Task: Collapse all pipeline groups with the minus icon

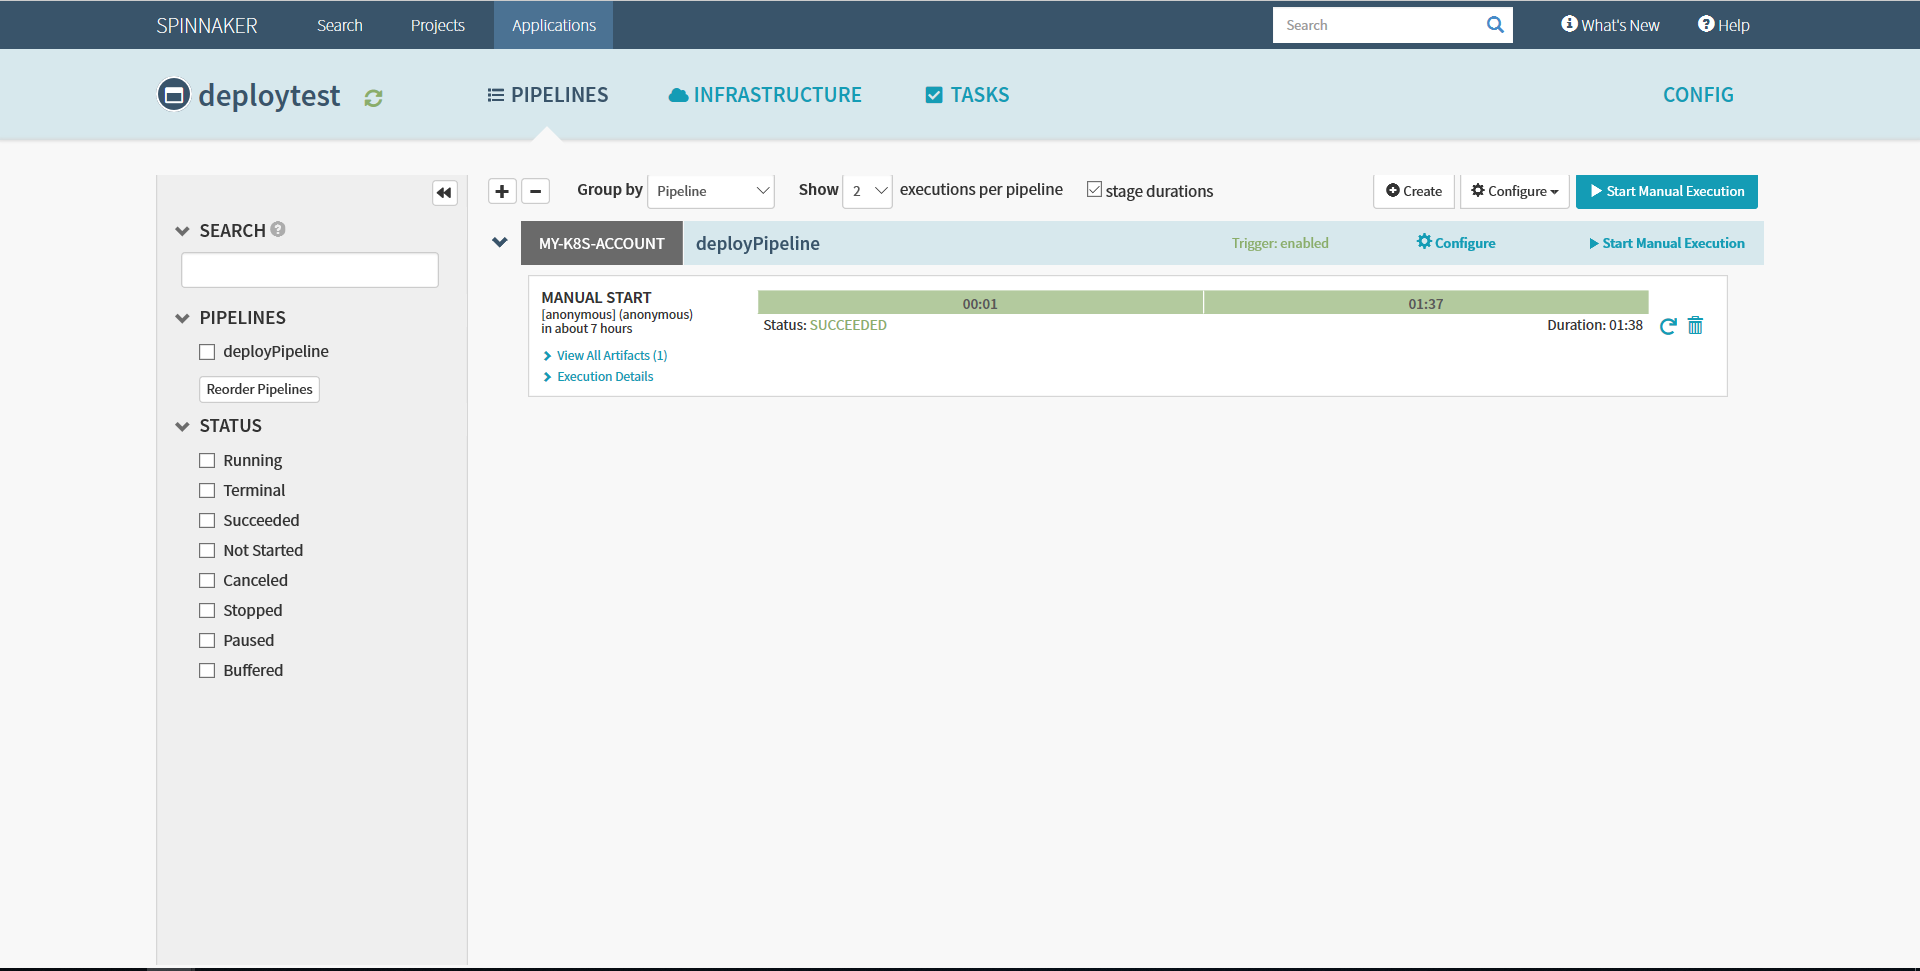Action: 536,191
